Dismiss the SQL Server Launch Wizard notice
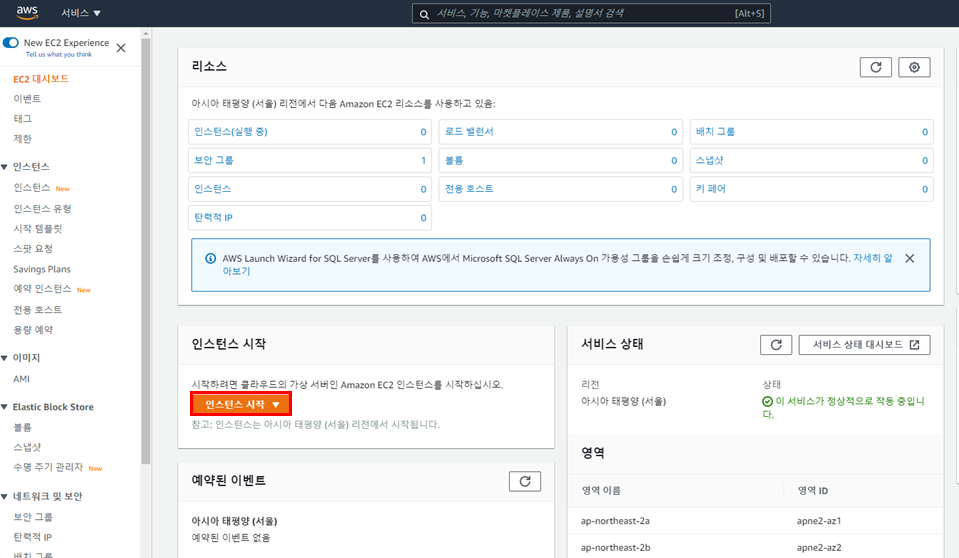The image size is (959, 558). [x=909, y=258]
